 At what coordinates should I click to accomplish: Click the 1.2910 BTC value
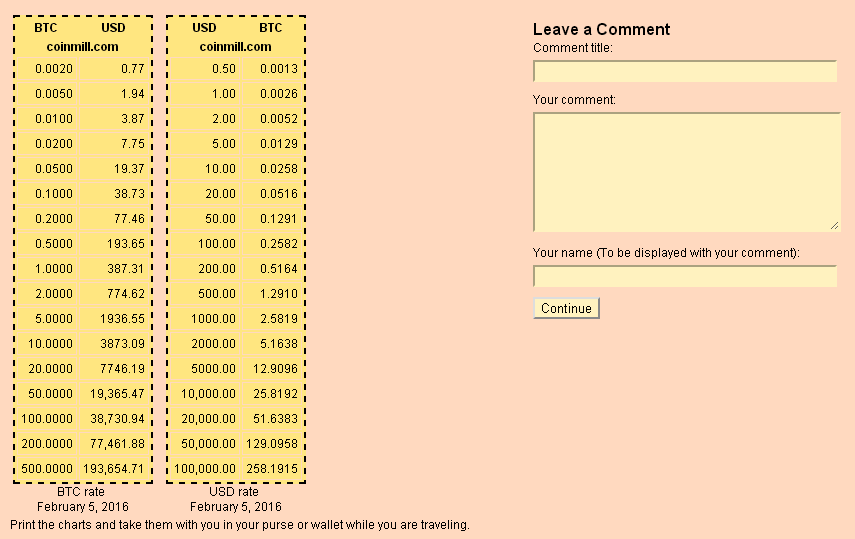(x=279, y=294)
